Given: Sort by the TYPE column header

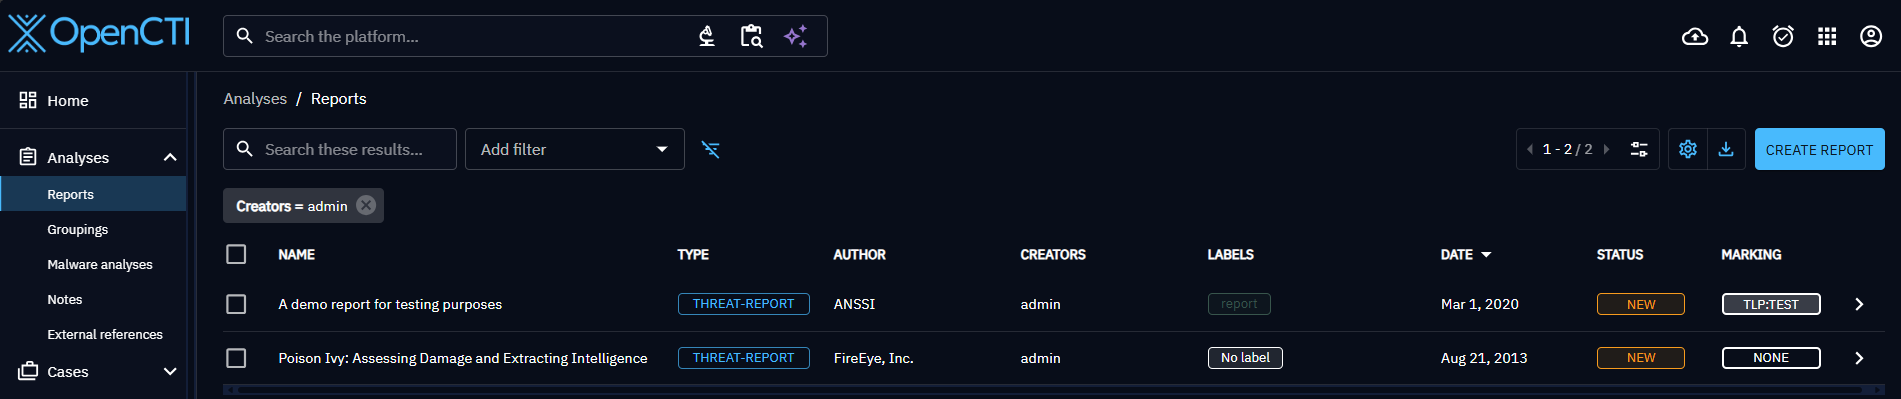Looking at the screenshot, I should click(693, 255).
